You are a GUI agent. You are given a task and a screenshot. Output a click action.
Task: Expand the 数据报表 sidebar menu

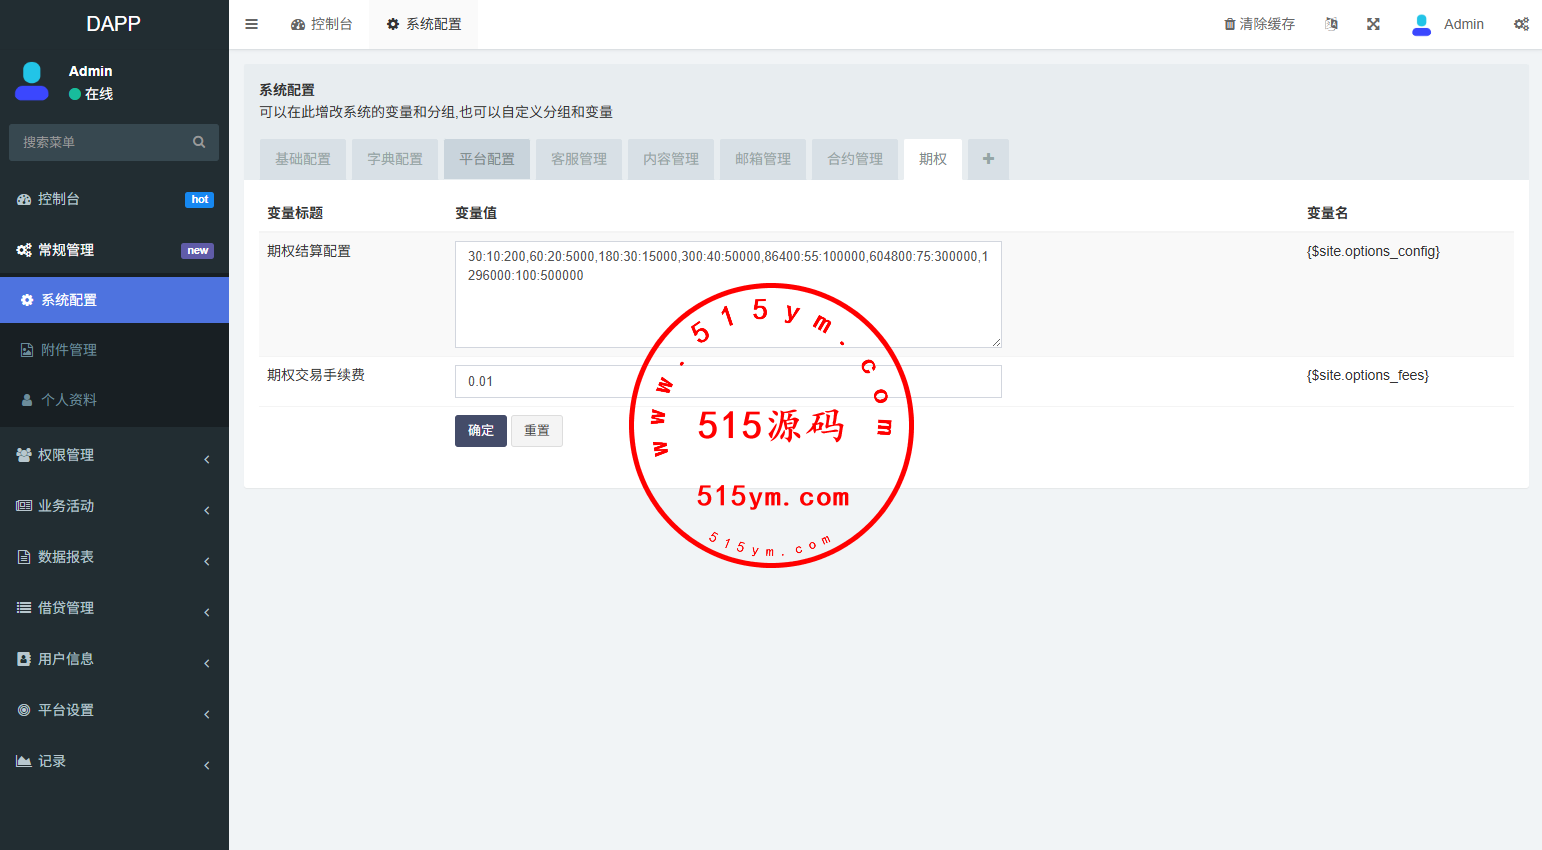tap(114, 557)
